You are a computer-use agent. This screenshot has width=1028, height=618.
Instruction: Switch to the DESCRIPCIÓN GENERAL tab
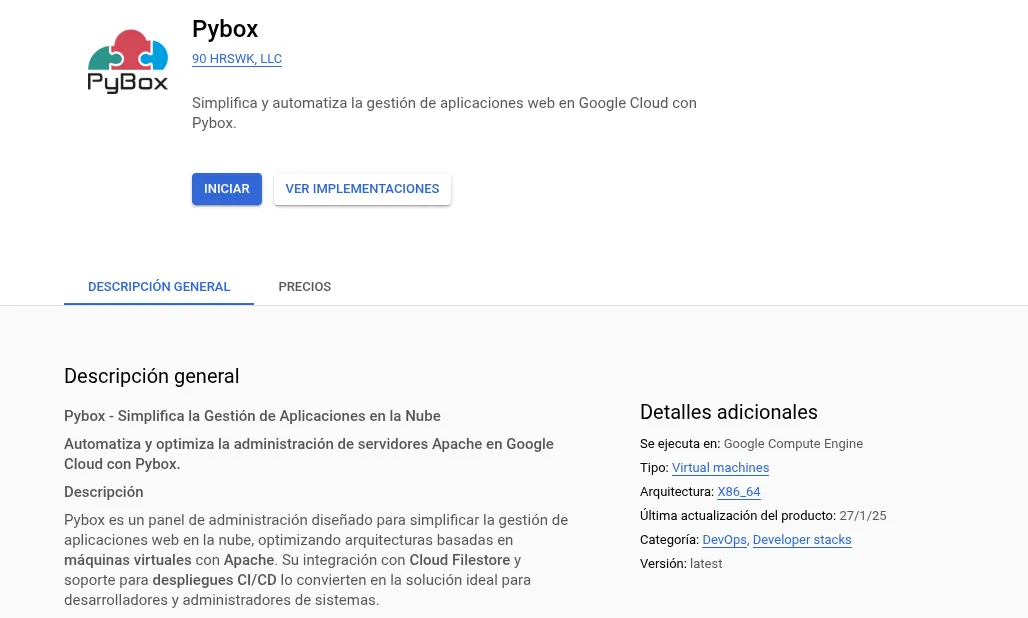[x=159, y=286]
